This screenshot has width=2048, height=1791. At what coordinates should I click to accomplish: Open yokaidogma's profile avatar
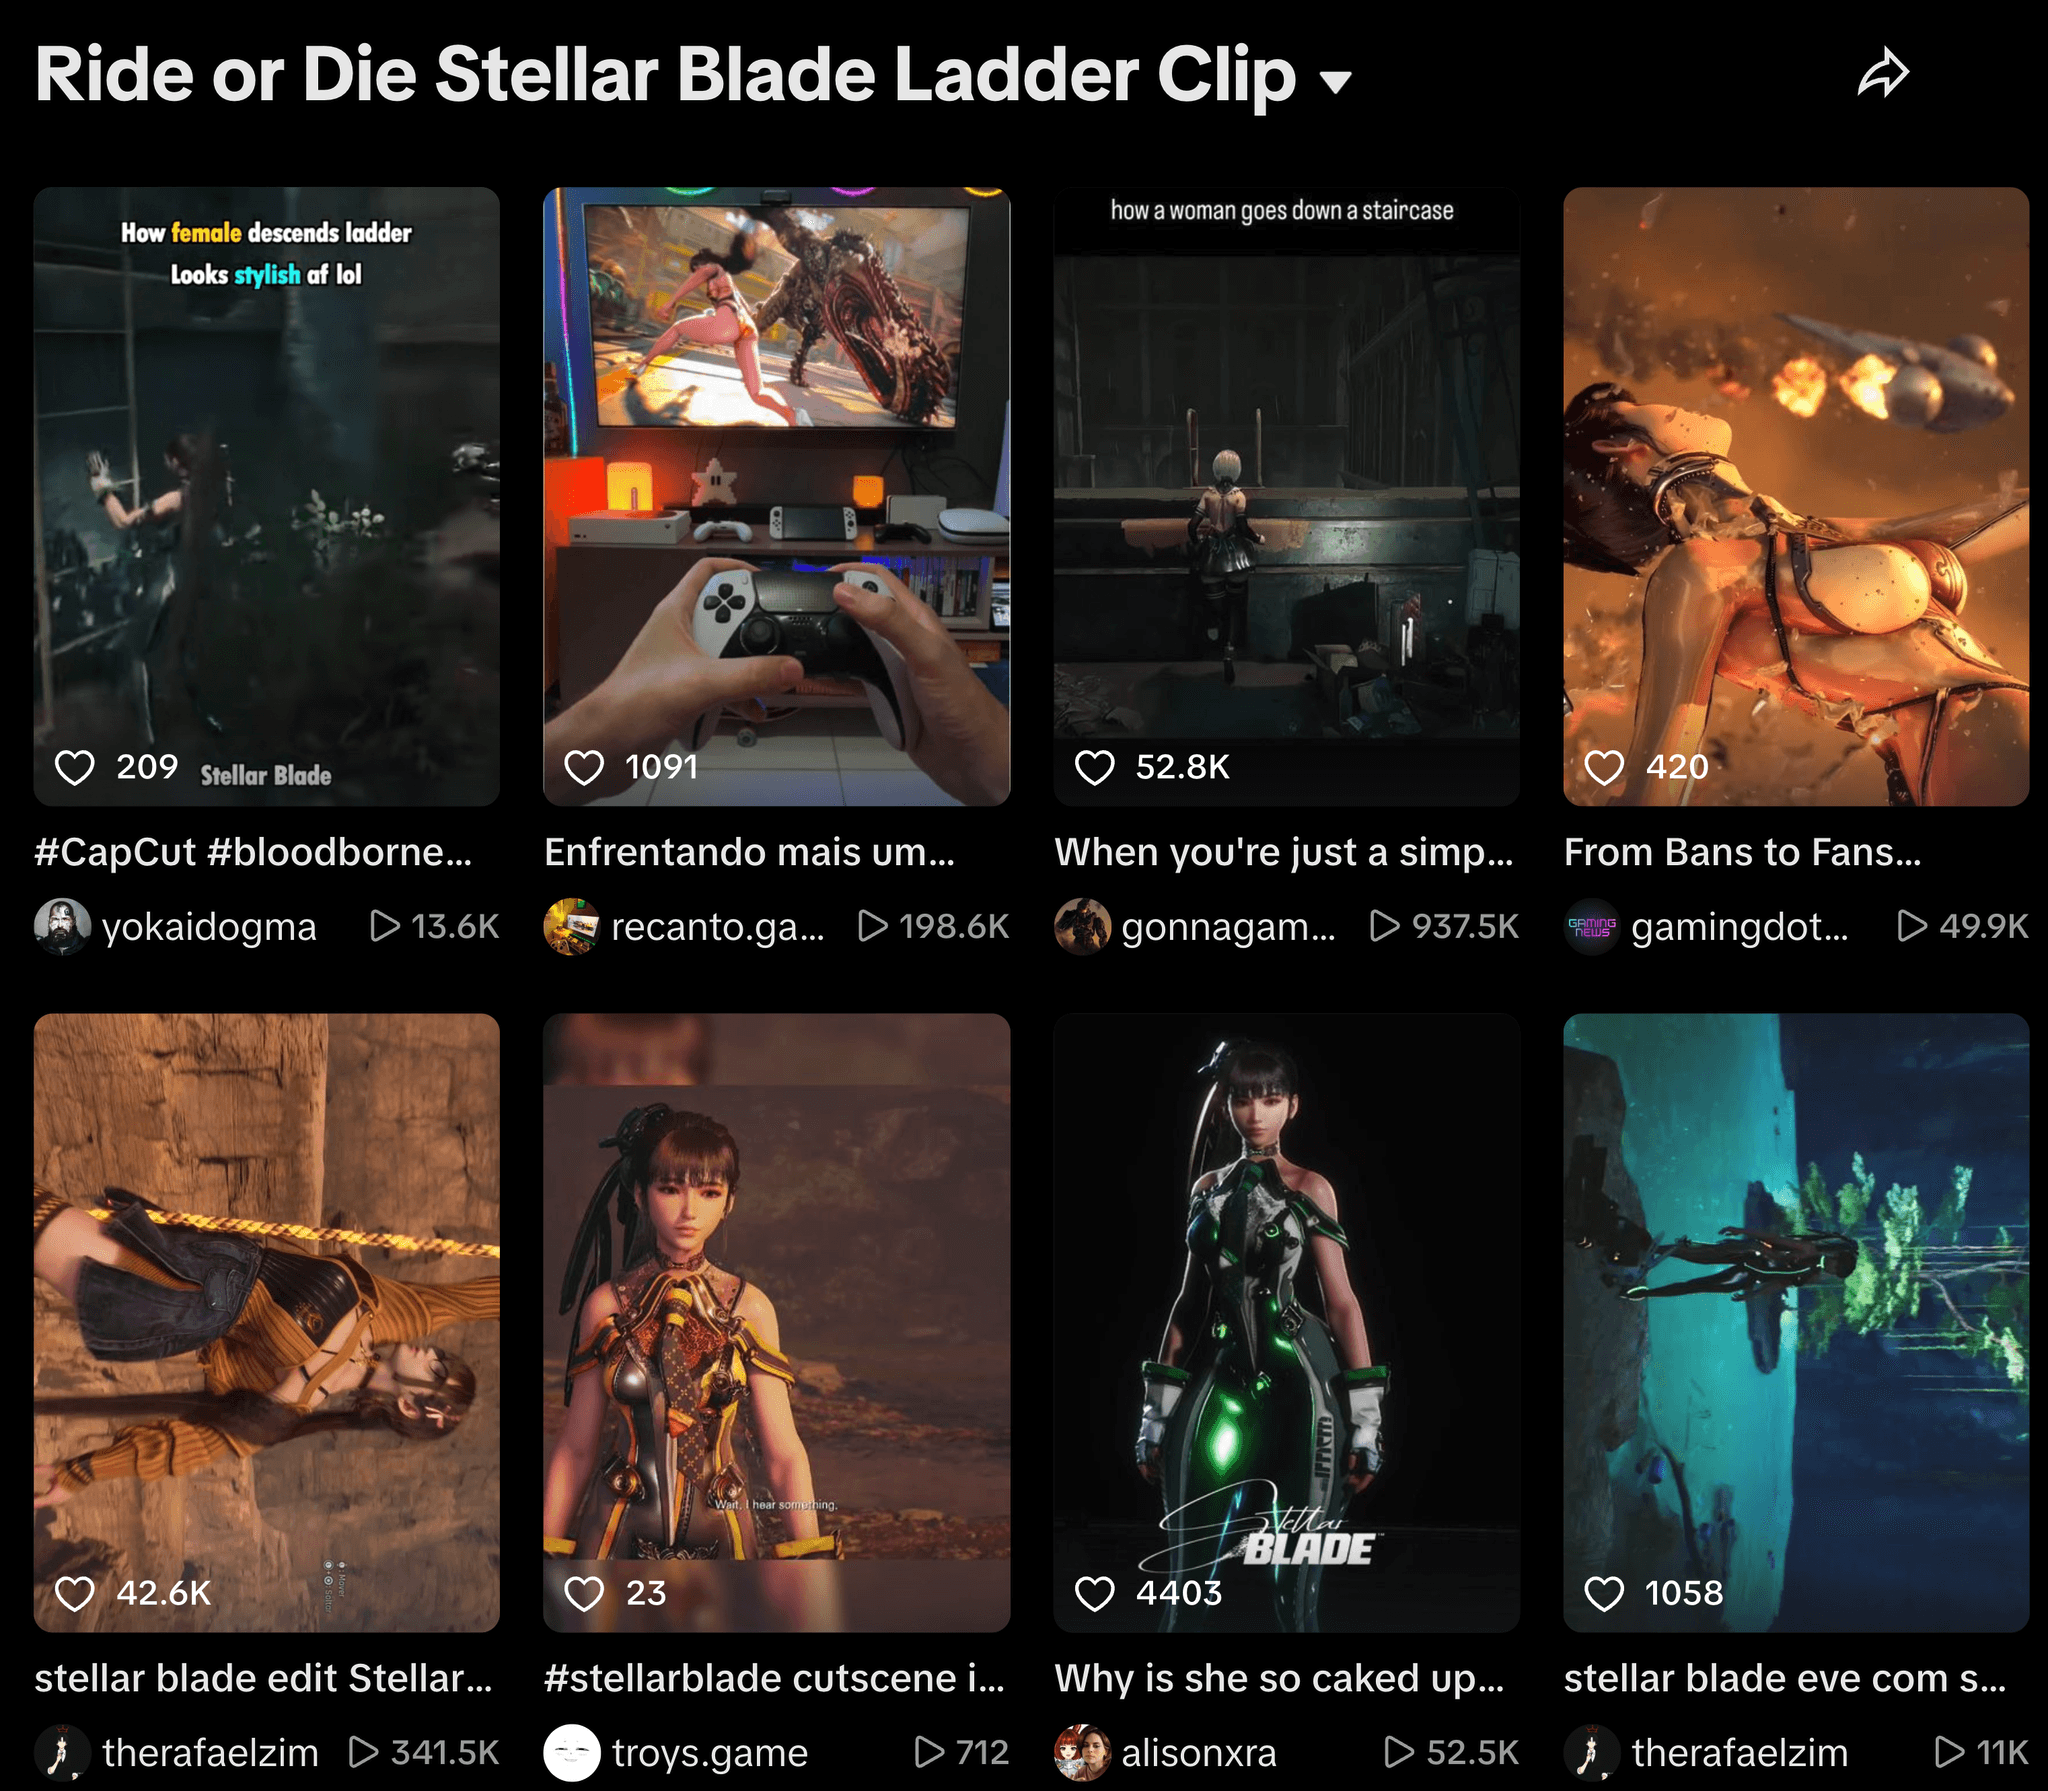point(62,926)
